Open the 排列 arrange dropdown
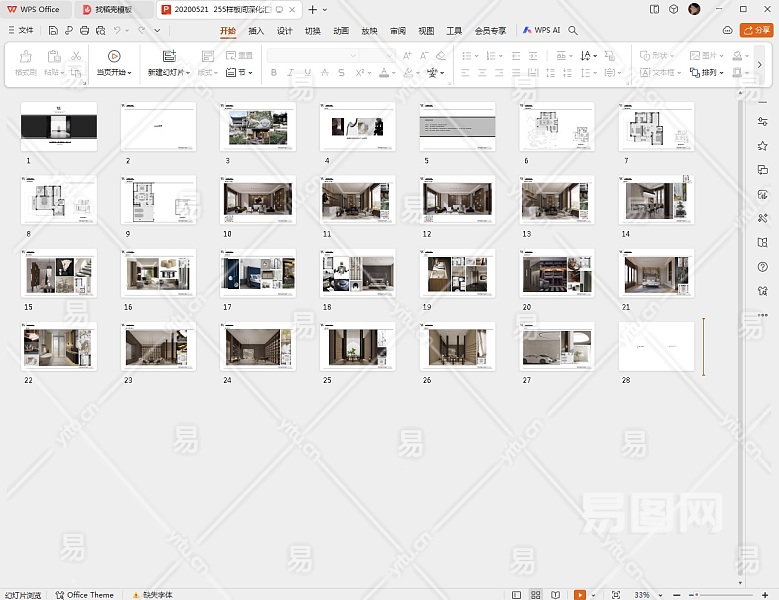The height and width of the screenshot is (600, 779). click(709, 73)
